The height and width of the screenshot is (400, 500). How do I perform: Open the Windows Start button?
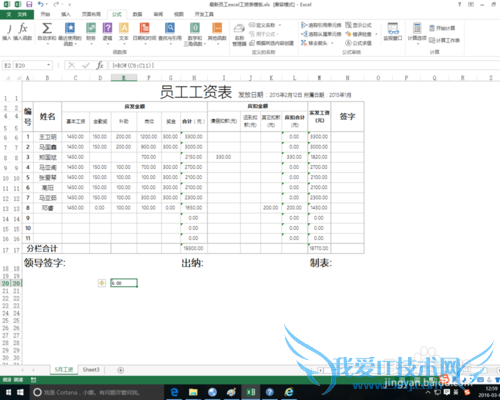pos(20,392)
